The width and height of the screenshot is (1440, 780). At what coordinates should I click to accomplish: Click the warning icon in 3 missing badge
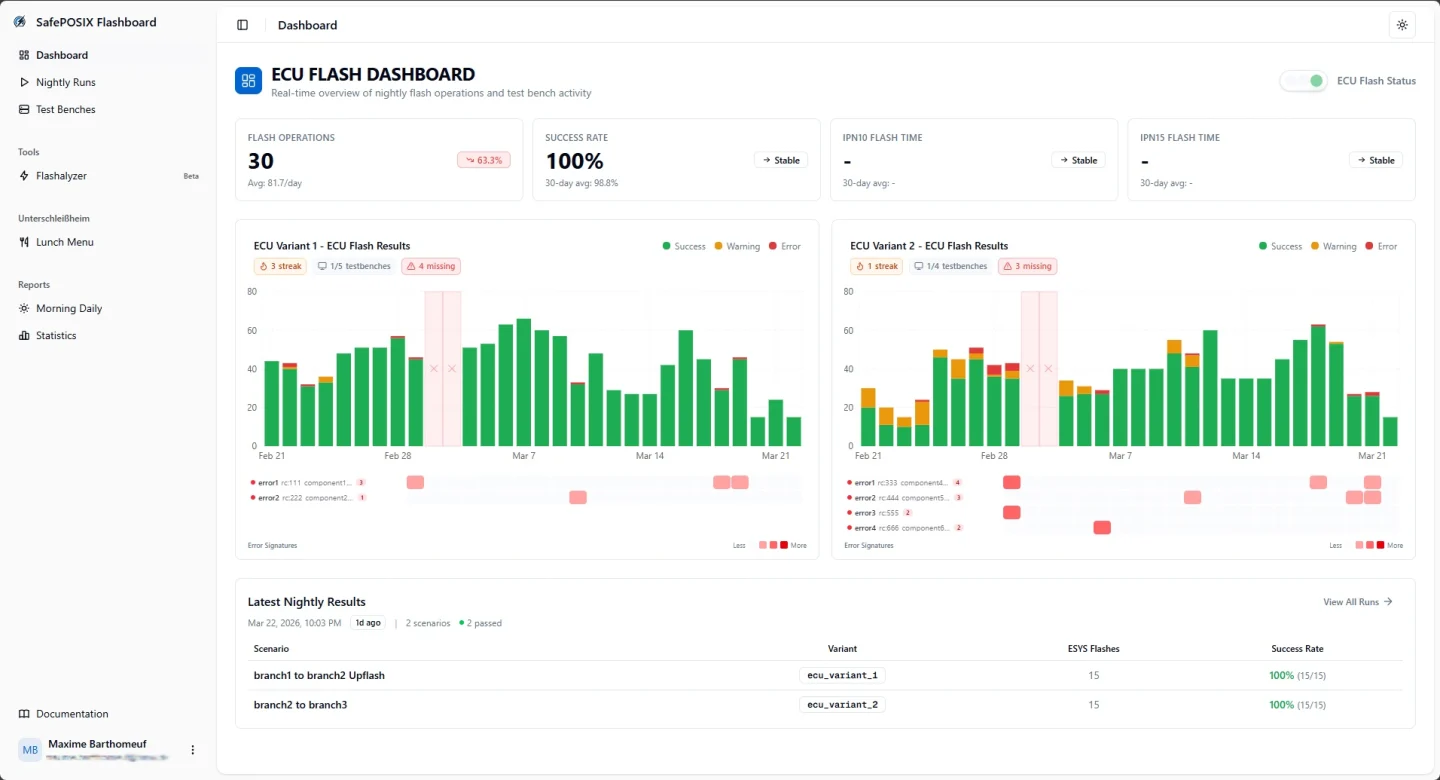coord(1007,267)
